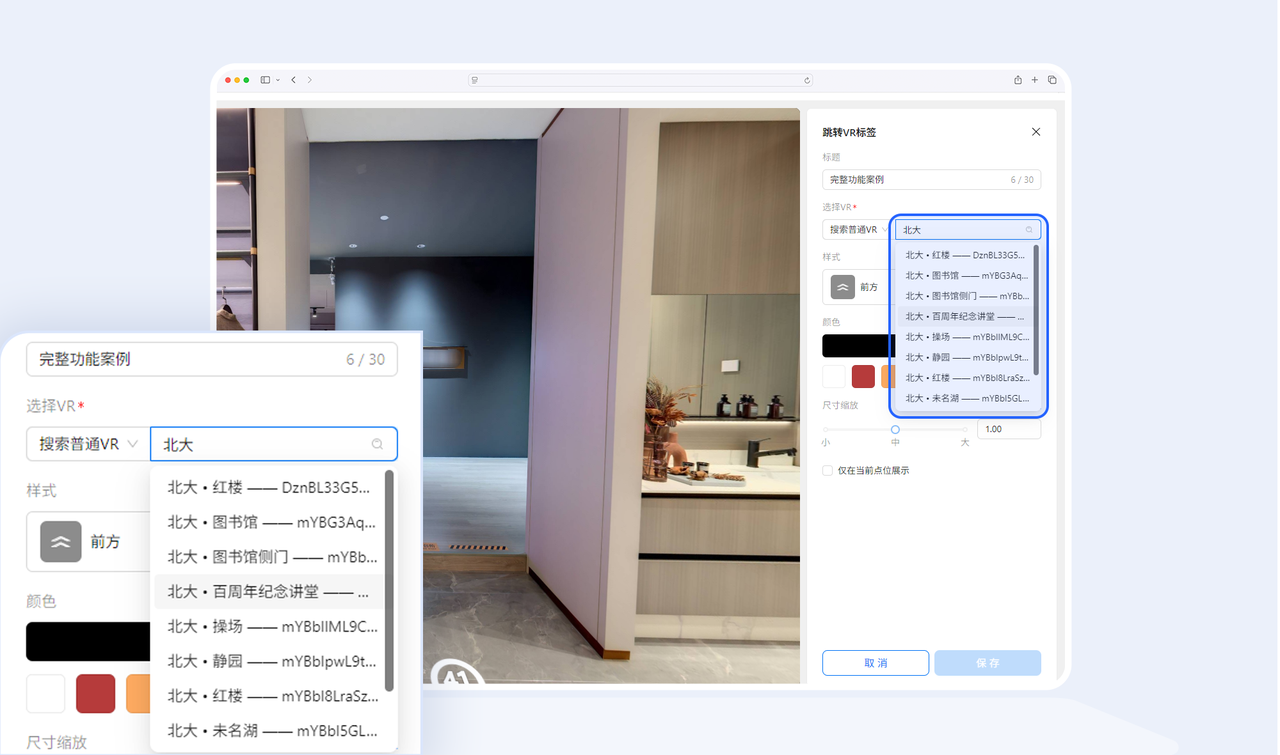Expand the 搜索普通VR selector in left panel

coord(86,443)
